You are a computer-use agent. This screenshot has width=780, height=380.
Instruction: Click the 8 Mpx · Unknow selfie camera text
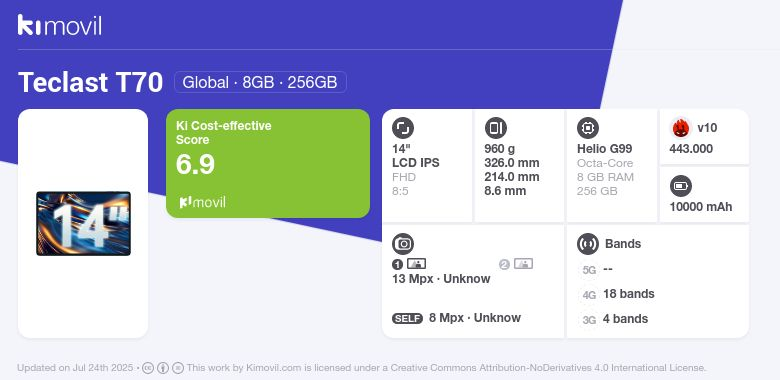coord(475,318)
